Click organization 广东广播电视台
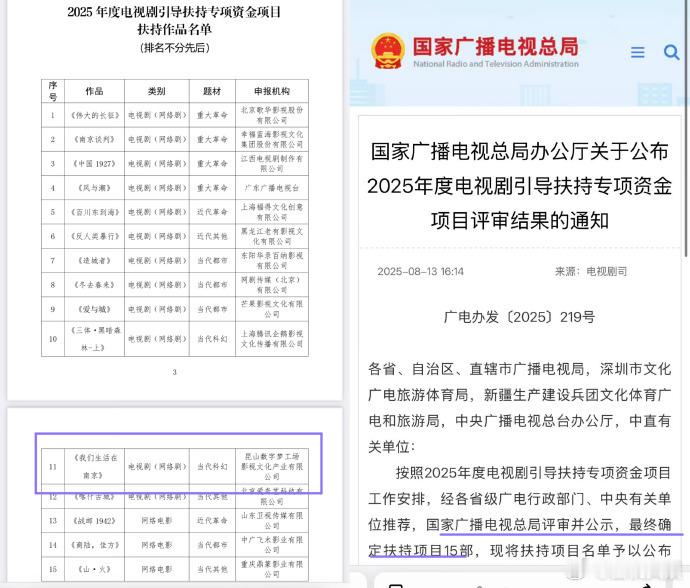 point(272,188)
